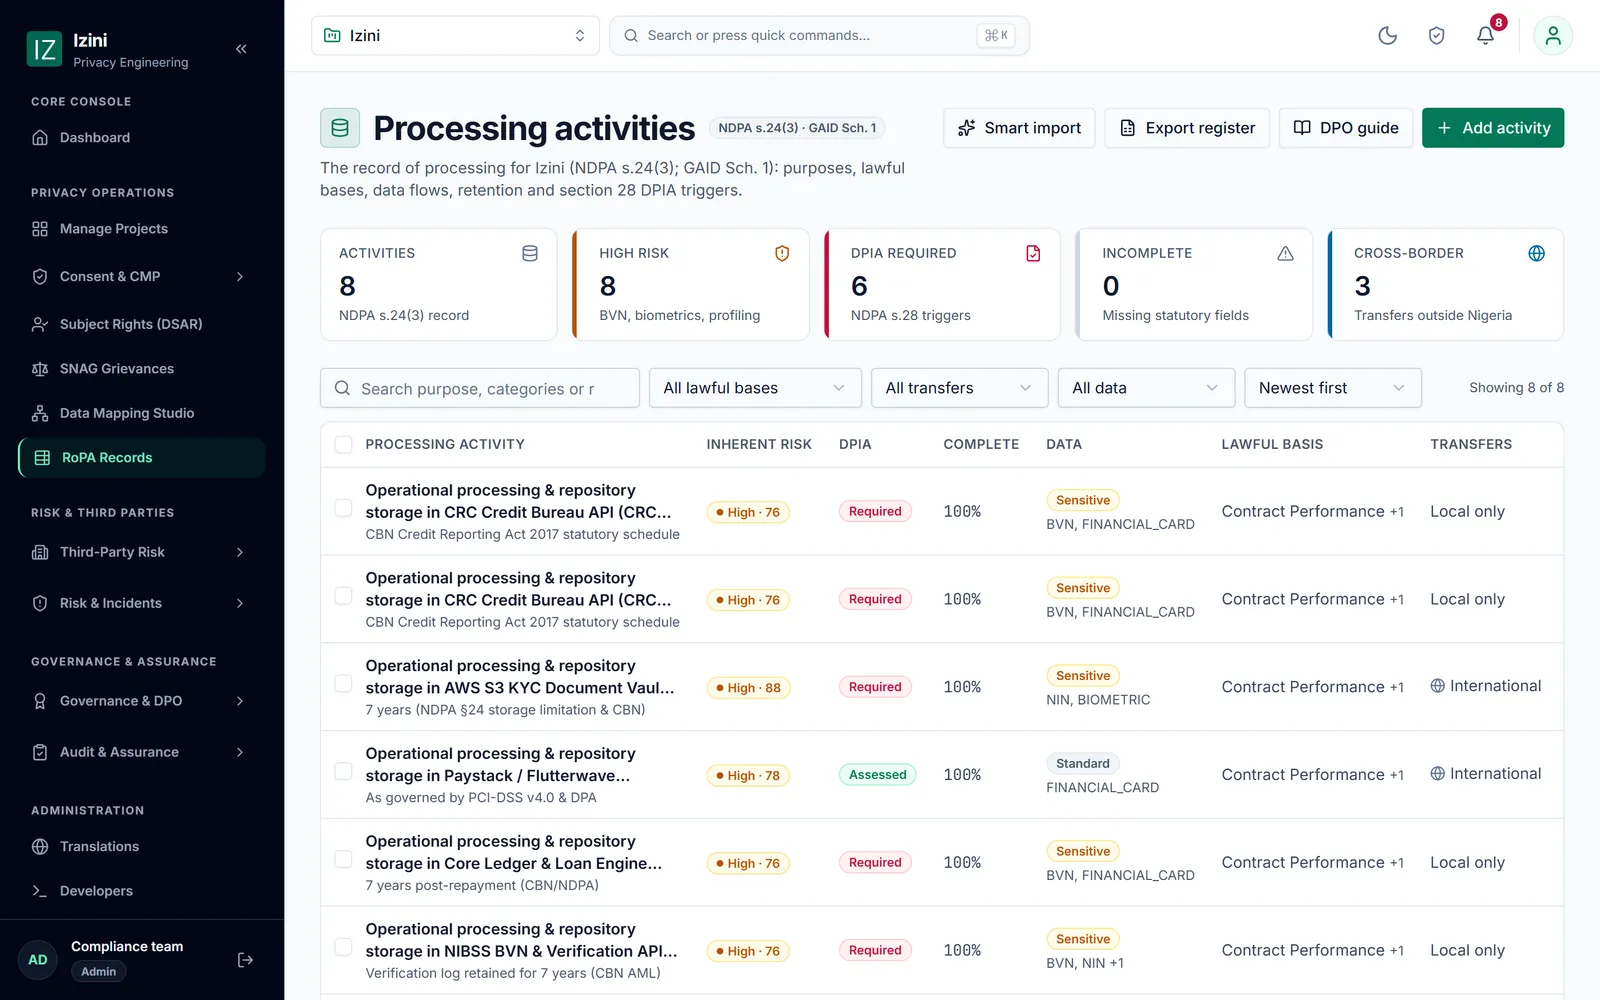This screenshot has width=1600, height=1000.
Task: Expand the Risk & Incidents submenu chevron
Action: pos(240,603)
